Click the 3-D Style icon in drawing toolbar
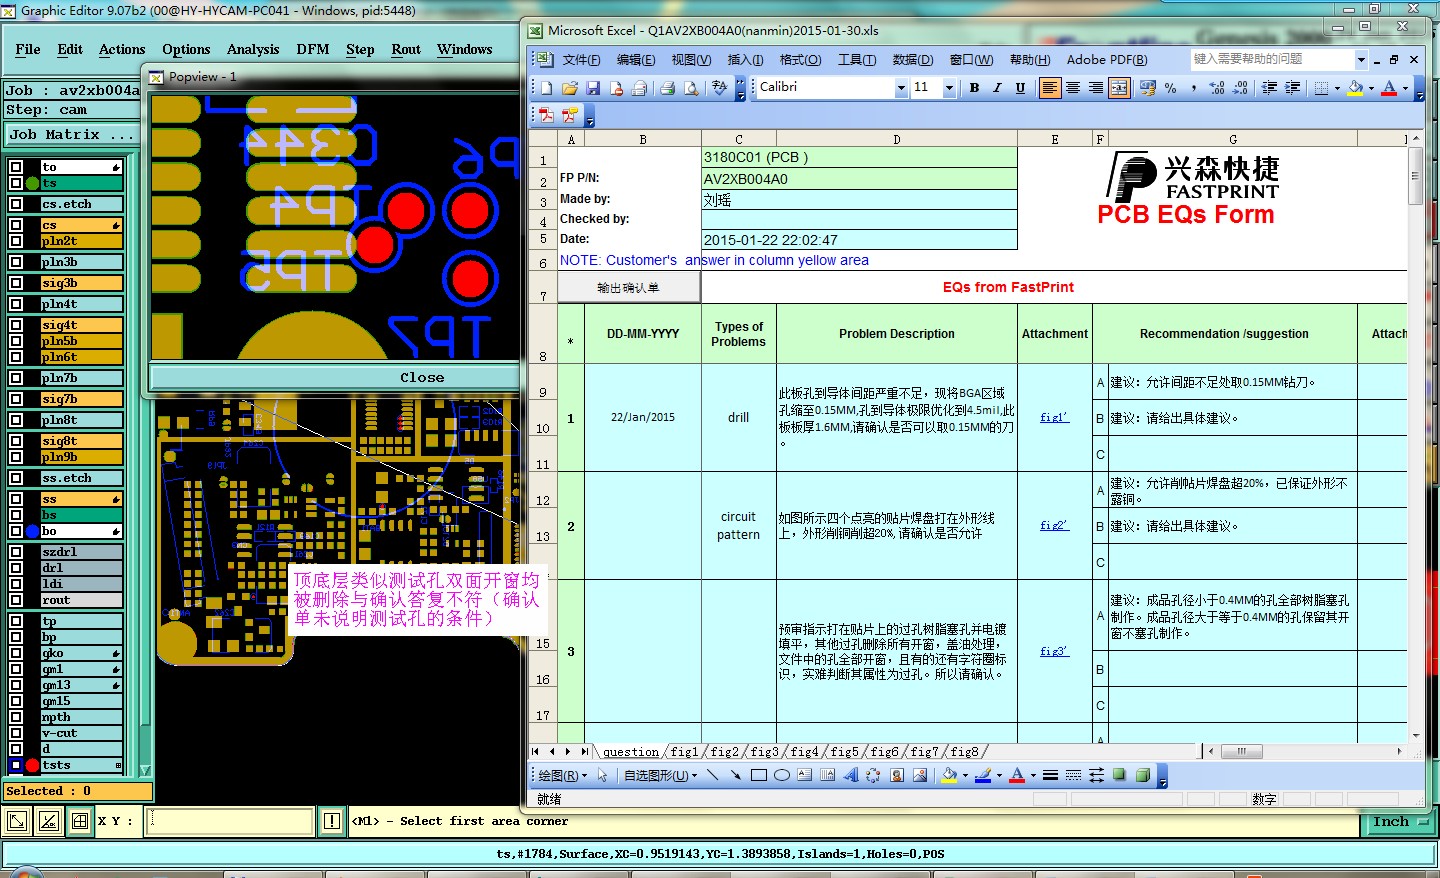This screenshot has width=1440, height=878. (x=1142, y=775)
